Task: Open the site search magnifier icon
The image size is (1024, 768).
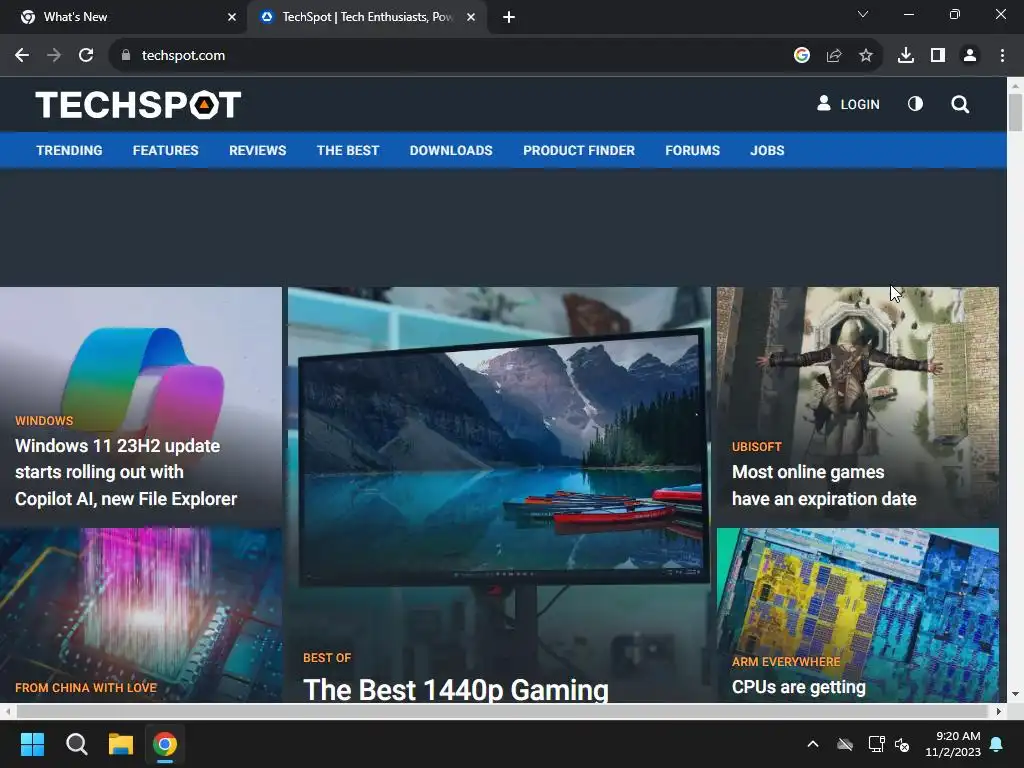Action: (959, 104)
